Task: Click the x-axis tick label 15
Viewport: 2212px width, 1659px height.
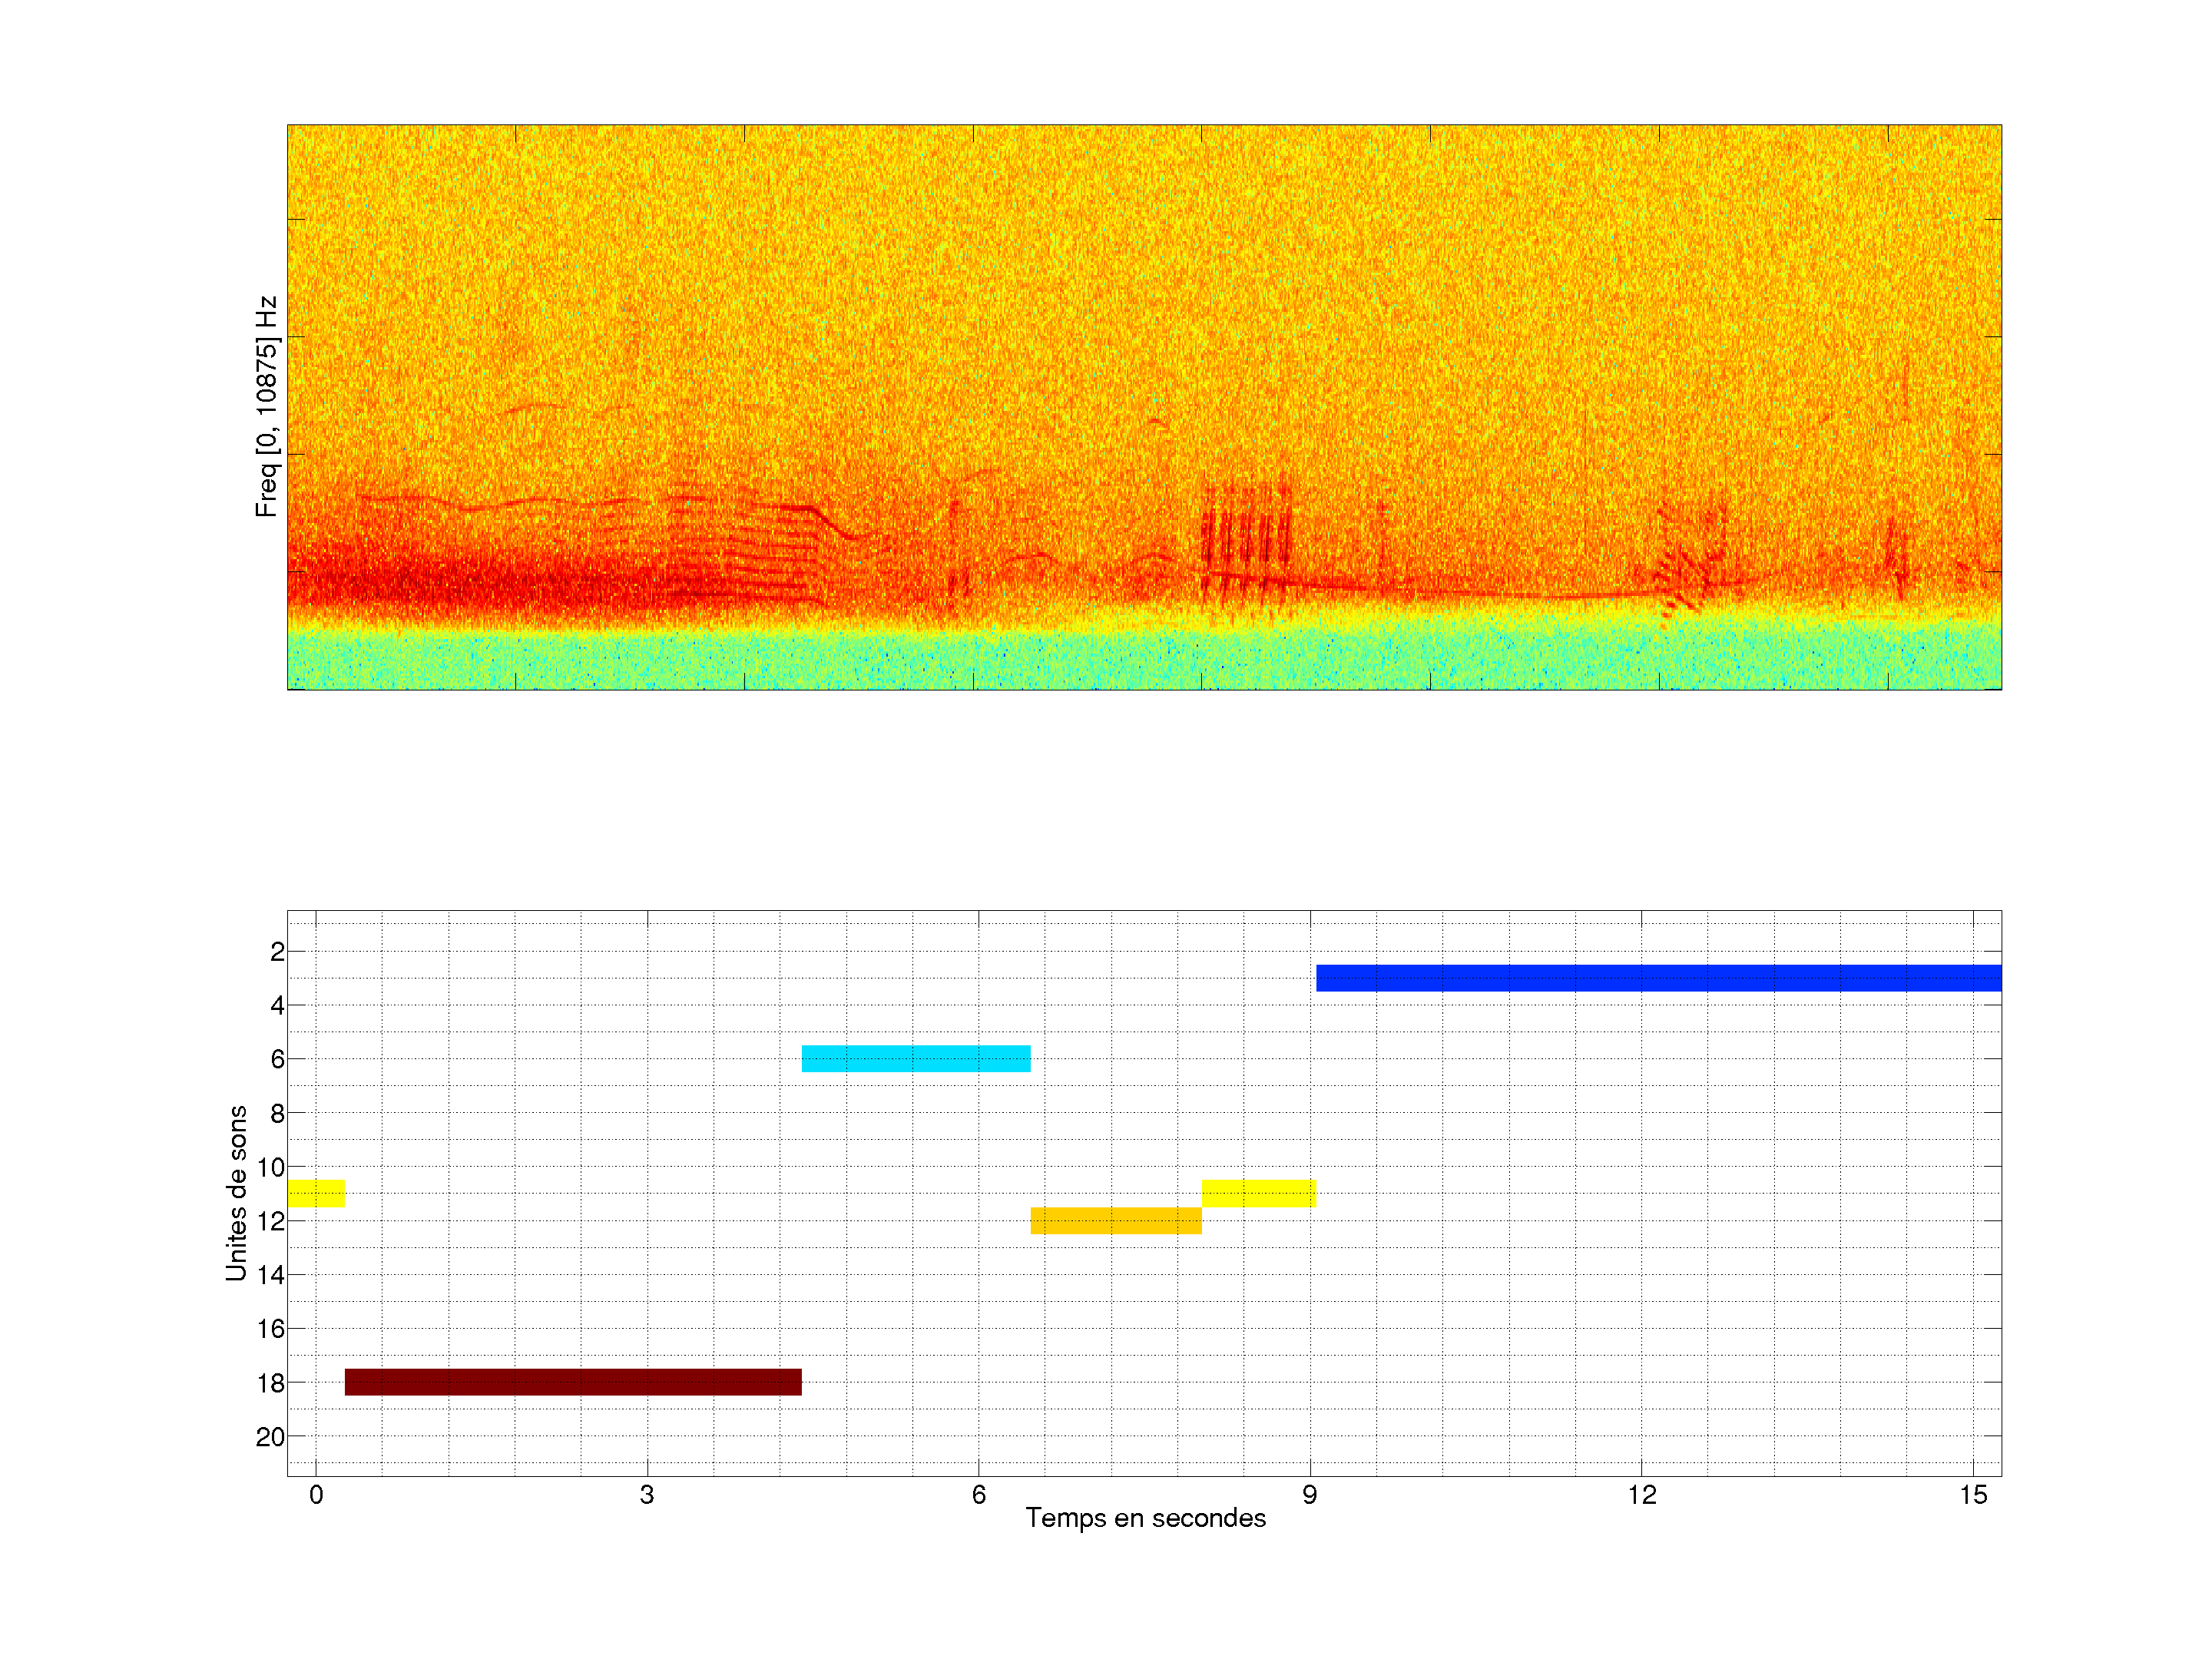Action: 1972,1495
